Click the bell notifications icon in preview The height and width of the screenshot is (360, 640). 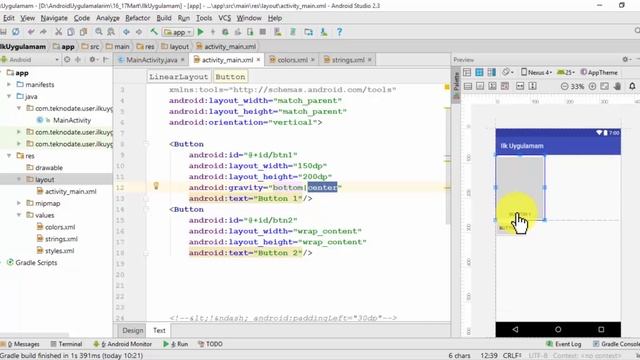[x=632, y=86]
